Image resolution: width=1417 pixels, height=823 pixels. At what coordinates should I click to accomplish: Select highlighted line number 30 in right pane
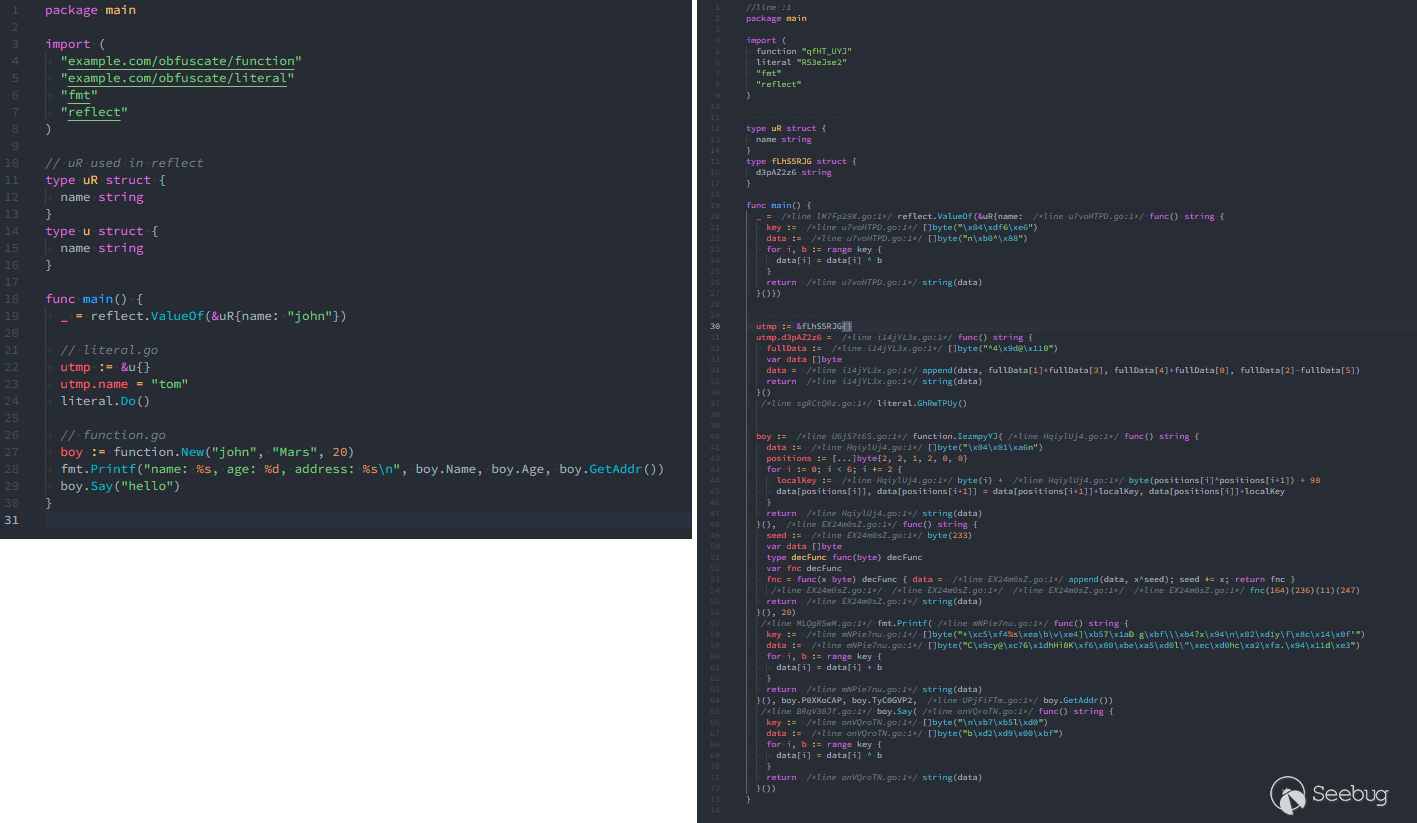(715, 326)
